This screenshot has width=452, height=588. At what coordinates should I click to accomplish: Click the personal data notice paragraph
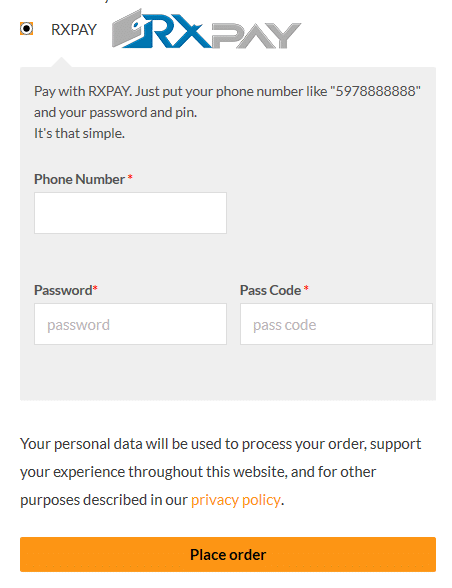(x=221, y=472)
